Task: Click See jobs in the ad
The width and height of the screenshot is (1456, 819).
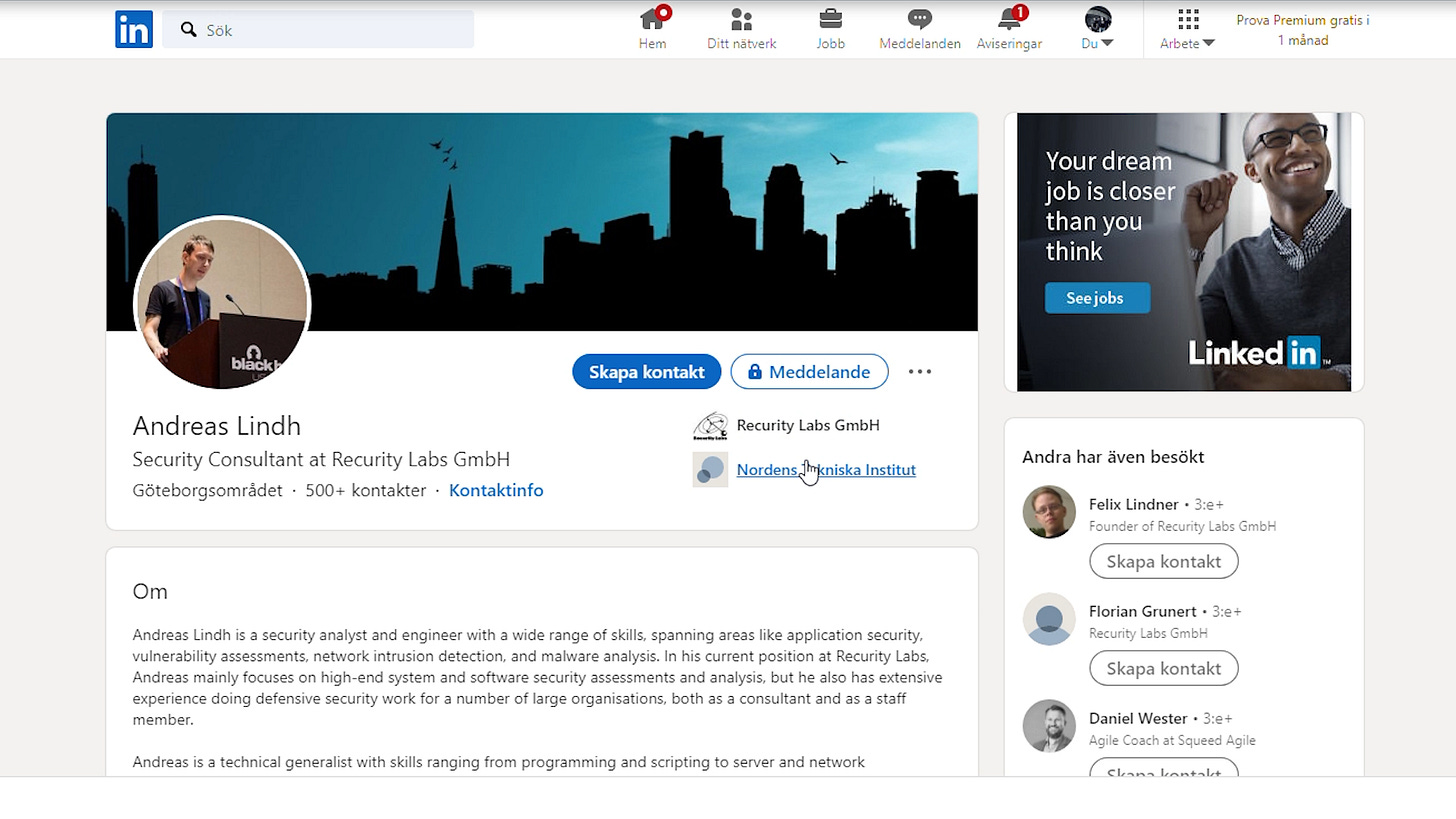Action: tap(1097, 298)
